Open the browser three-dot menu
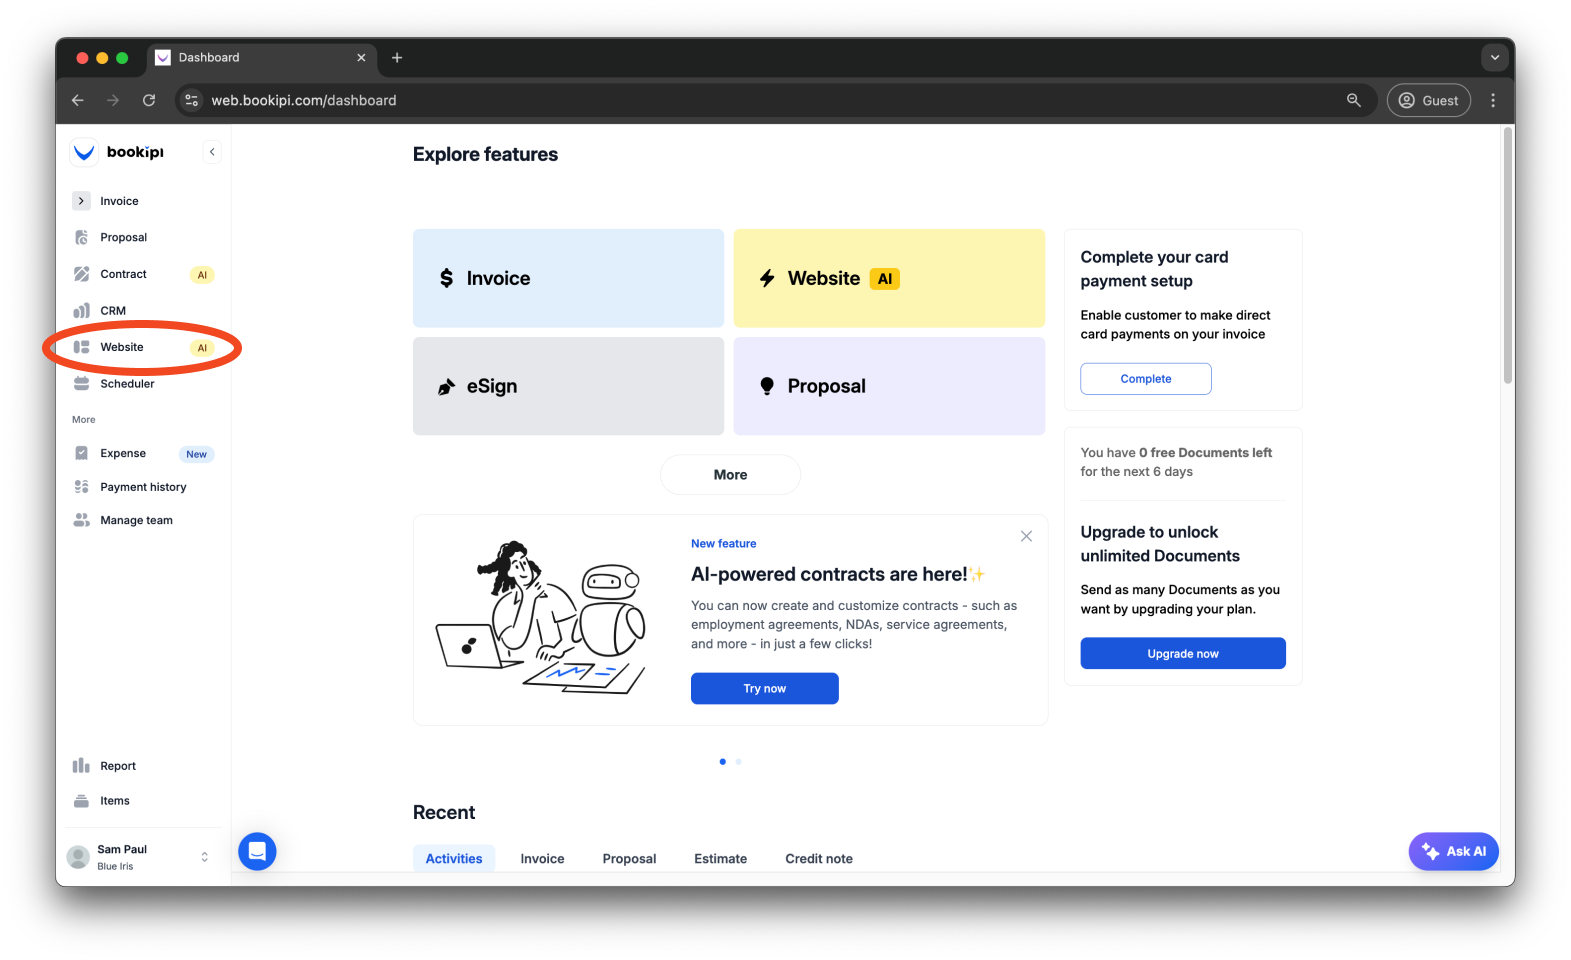The height and width of the screenshot is (960, 1571). [x=1493, y=100]
